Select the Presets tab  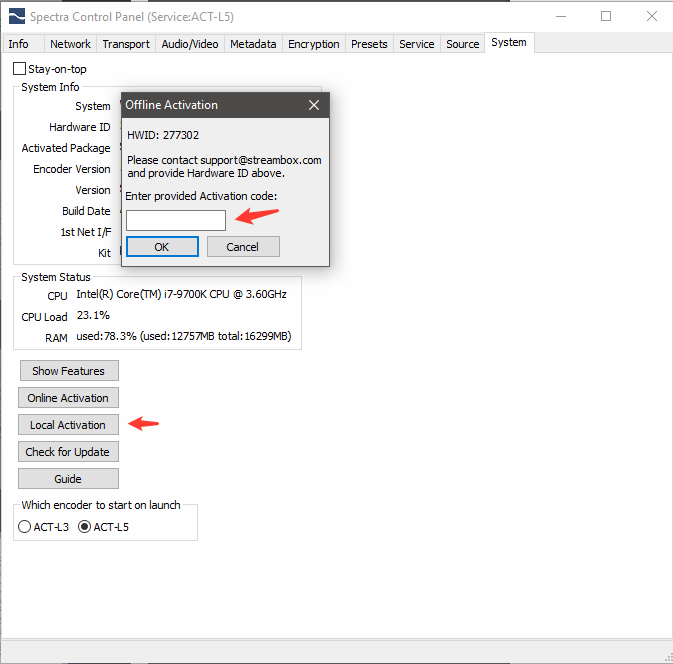(x=370, y=44)
